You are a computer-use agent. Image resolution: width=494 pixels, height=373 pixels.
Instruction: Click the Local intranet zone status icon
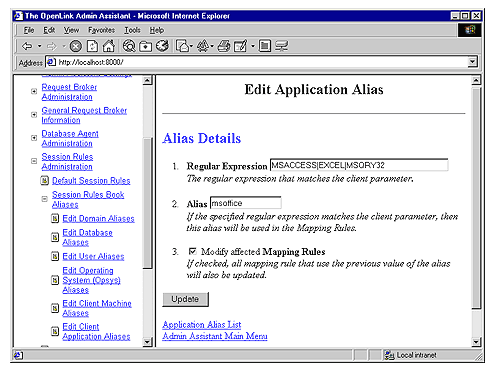coord(389,355)
